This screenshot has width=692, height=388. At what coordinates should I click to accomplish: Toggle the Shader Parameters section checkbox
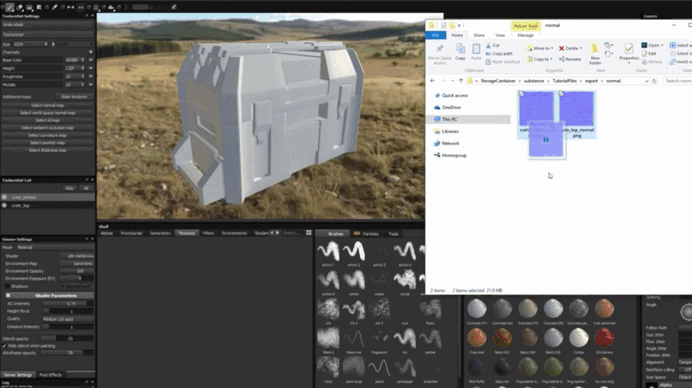pos(8,295)
